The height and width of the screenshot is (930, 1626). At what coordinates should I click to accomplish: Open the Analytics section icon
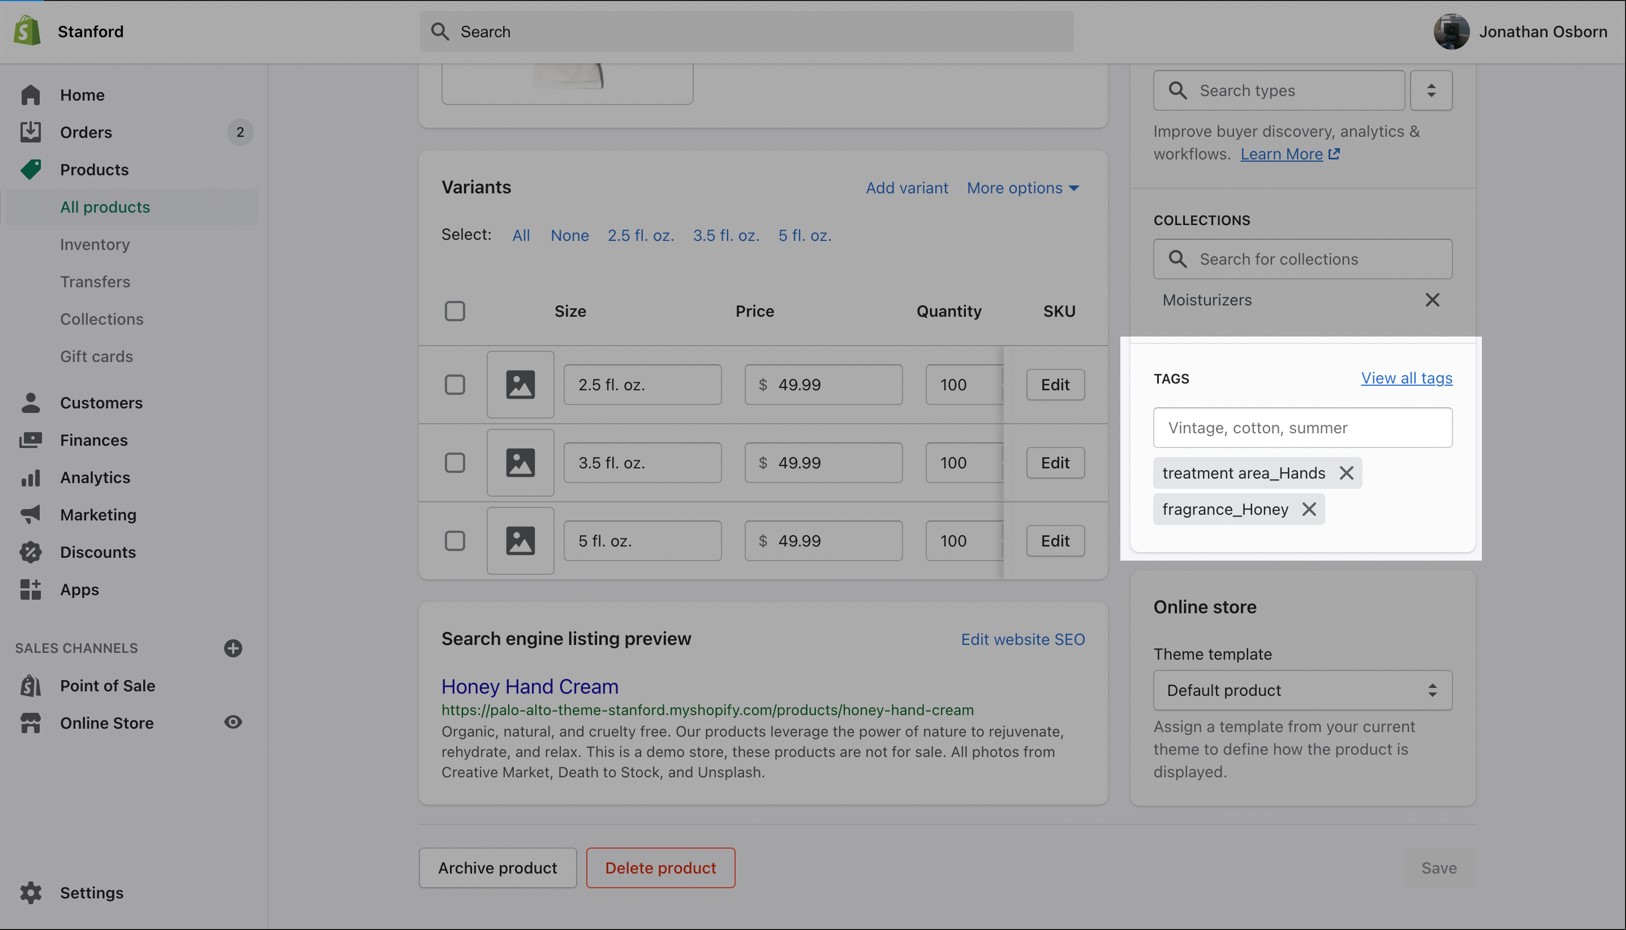pyautogui.click(x=31, y=478)
